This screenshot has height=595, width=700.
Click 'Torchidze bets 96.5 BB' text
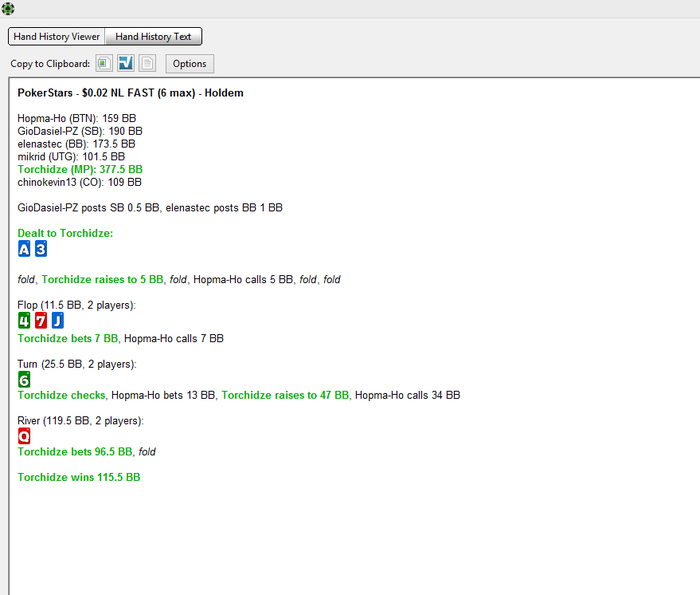75,452
